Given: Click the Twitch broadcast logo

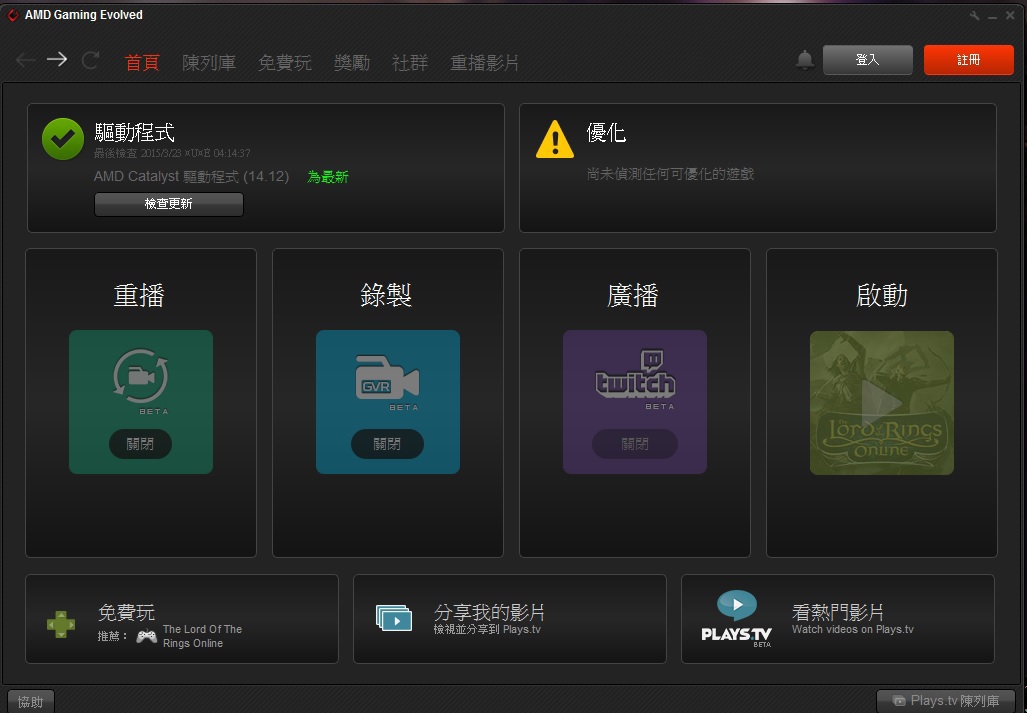Looking at the screenshot, I should tap(635, 374).
